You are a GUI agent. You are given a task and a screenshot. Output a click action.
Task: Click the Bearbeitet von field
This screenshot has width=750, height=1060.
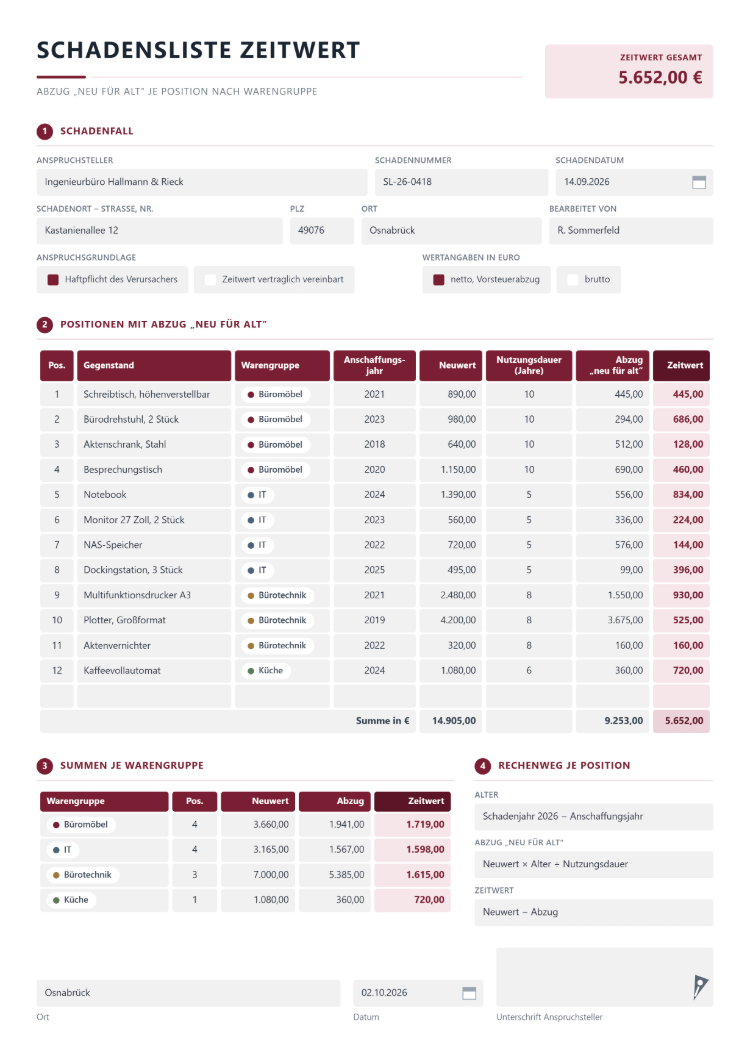pos(631,231)
